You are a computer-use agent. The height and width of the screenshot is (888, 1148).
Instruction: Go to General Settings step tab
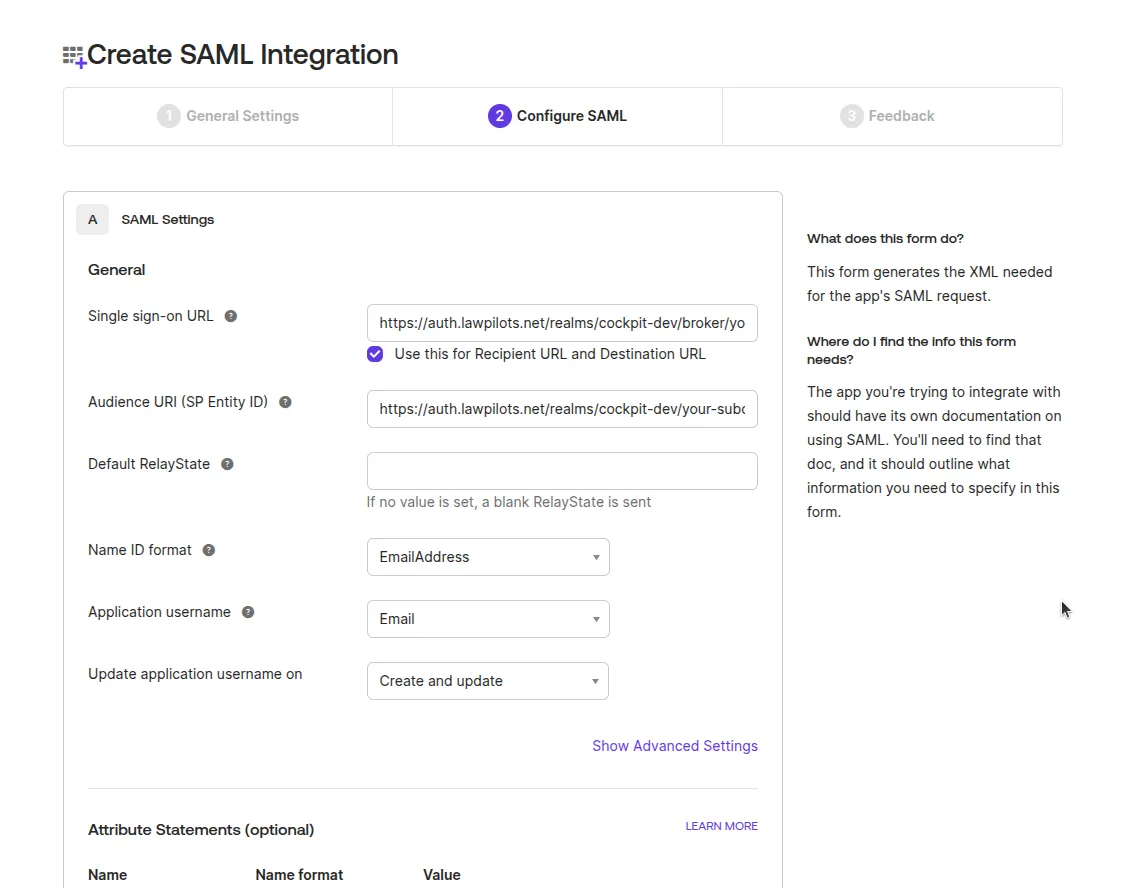click(228, 116)
